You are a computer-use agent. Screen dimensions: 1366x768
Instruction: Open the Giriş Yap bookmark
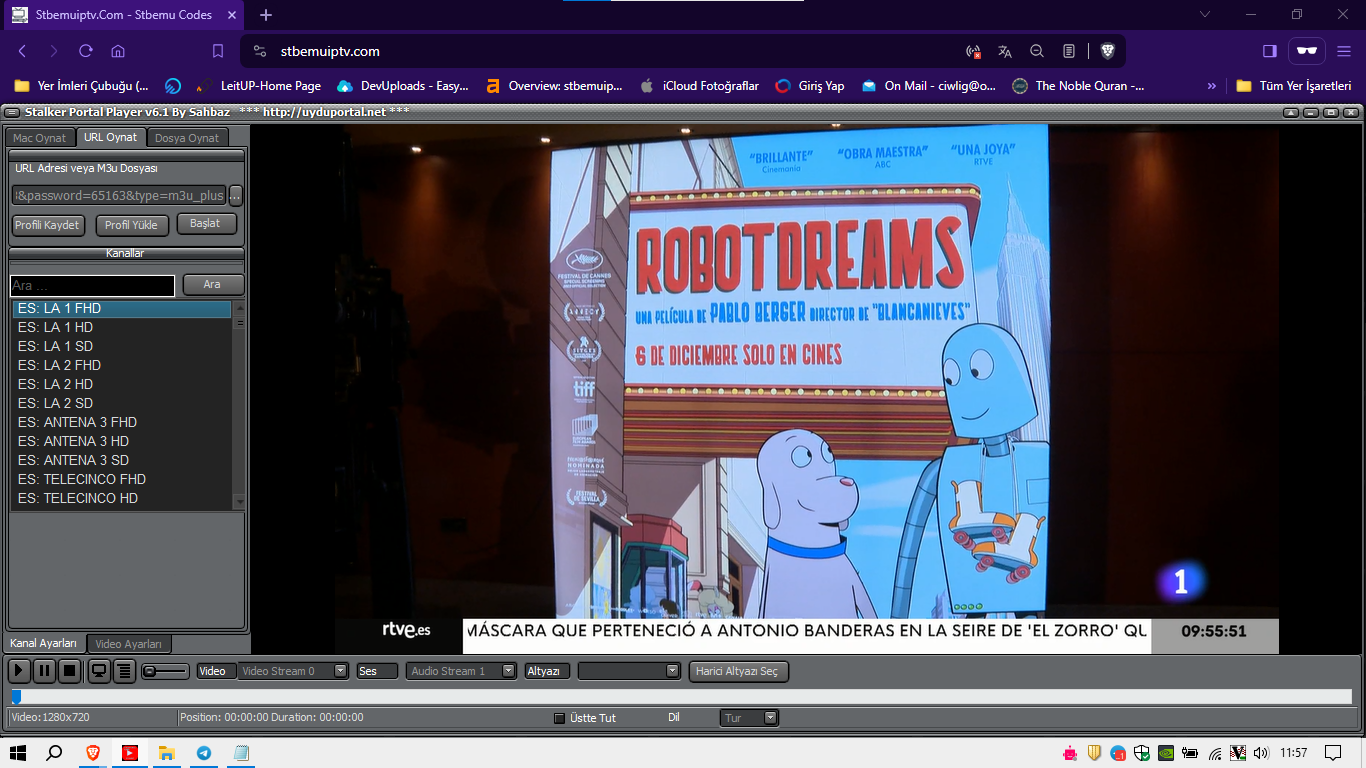point(810,86)
